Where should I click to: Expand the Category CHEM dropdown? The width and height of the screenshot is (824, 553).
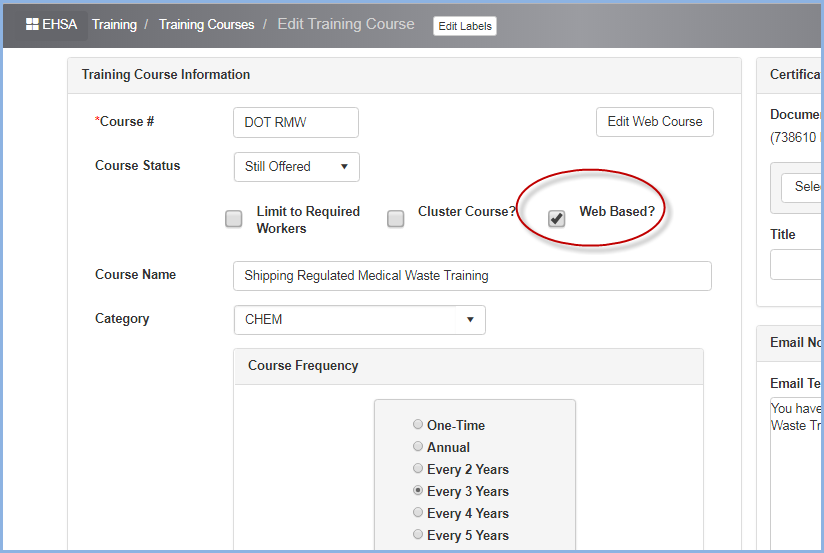(x=359, y=320)
